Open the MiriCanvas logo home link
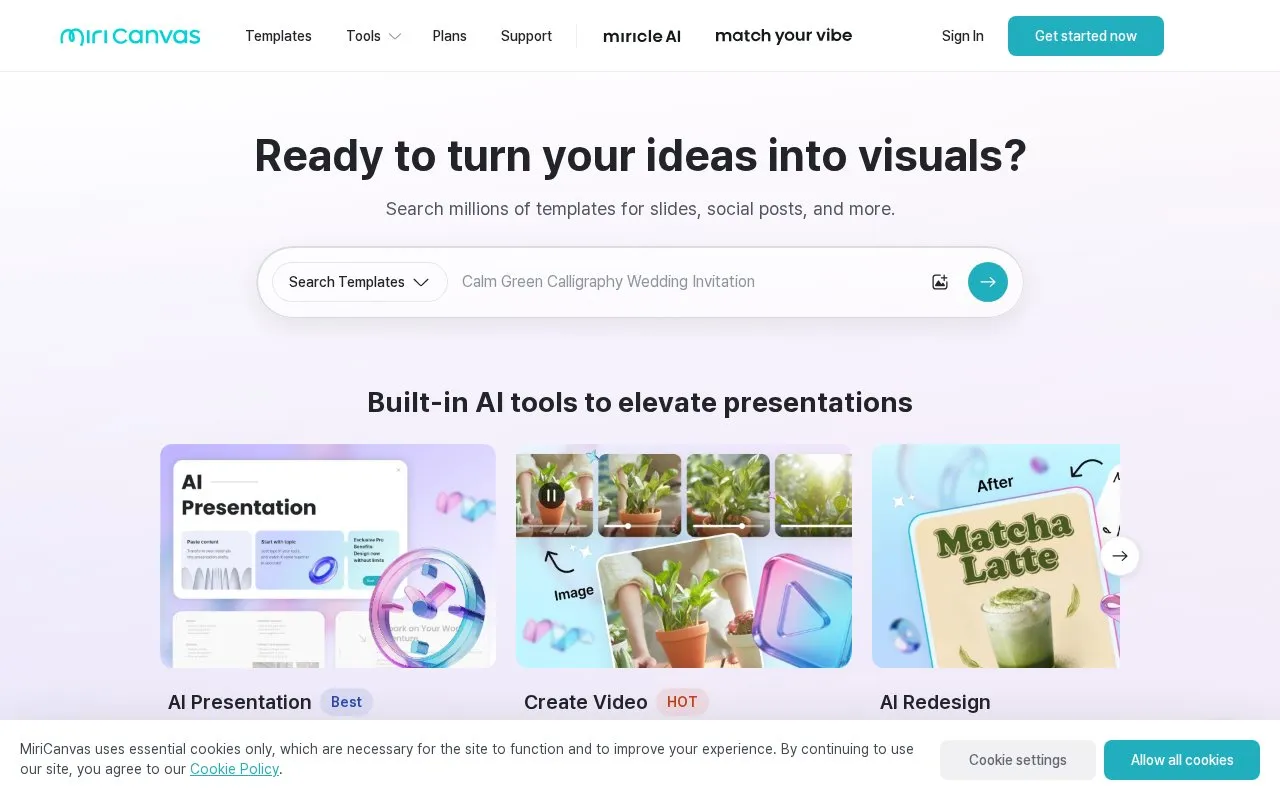Image resolution: width=1280 pixels, height=800 pixels. tap(130, 36)
